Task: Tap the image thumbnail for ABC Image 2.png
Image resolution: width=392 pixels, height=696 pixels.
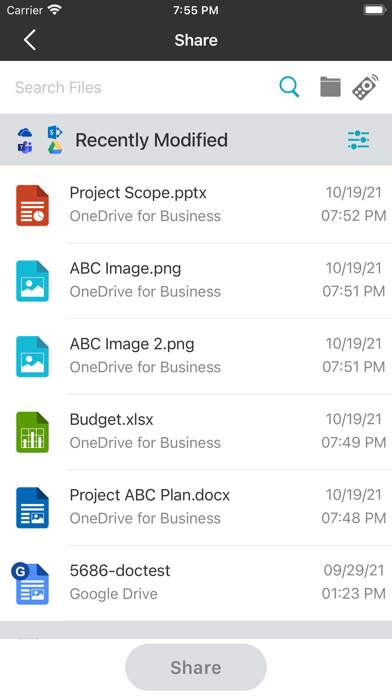Action: [32, 356]
